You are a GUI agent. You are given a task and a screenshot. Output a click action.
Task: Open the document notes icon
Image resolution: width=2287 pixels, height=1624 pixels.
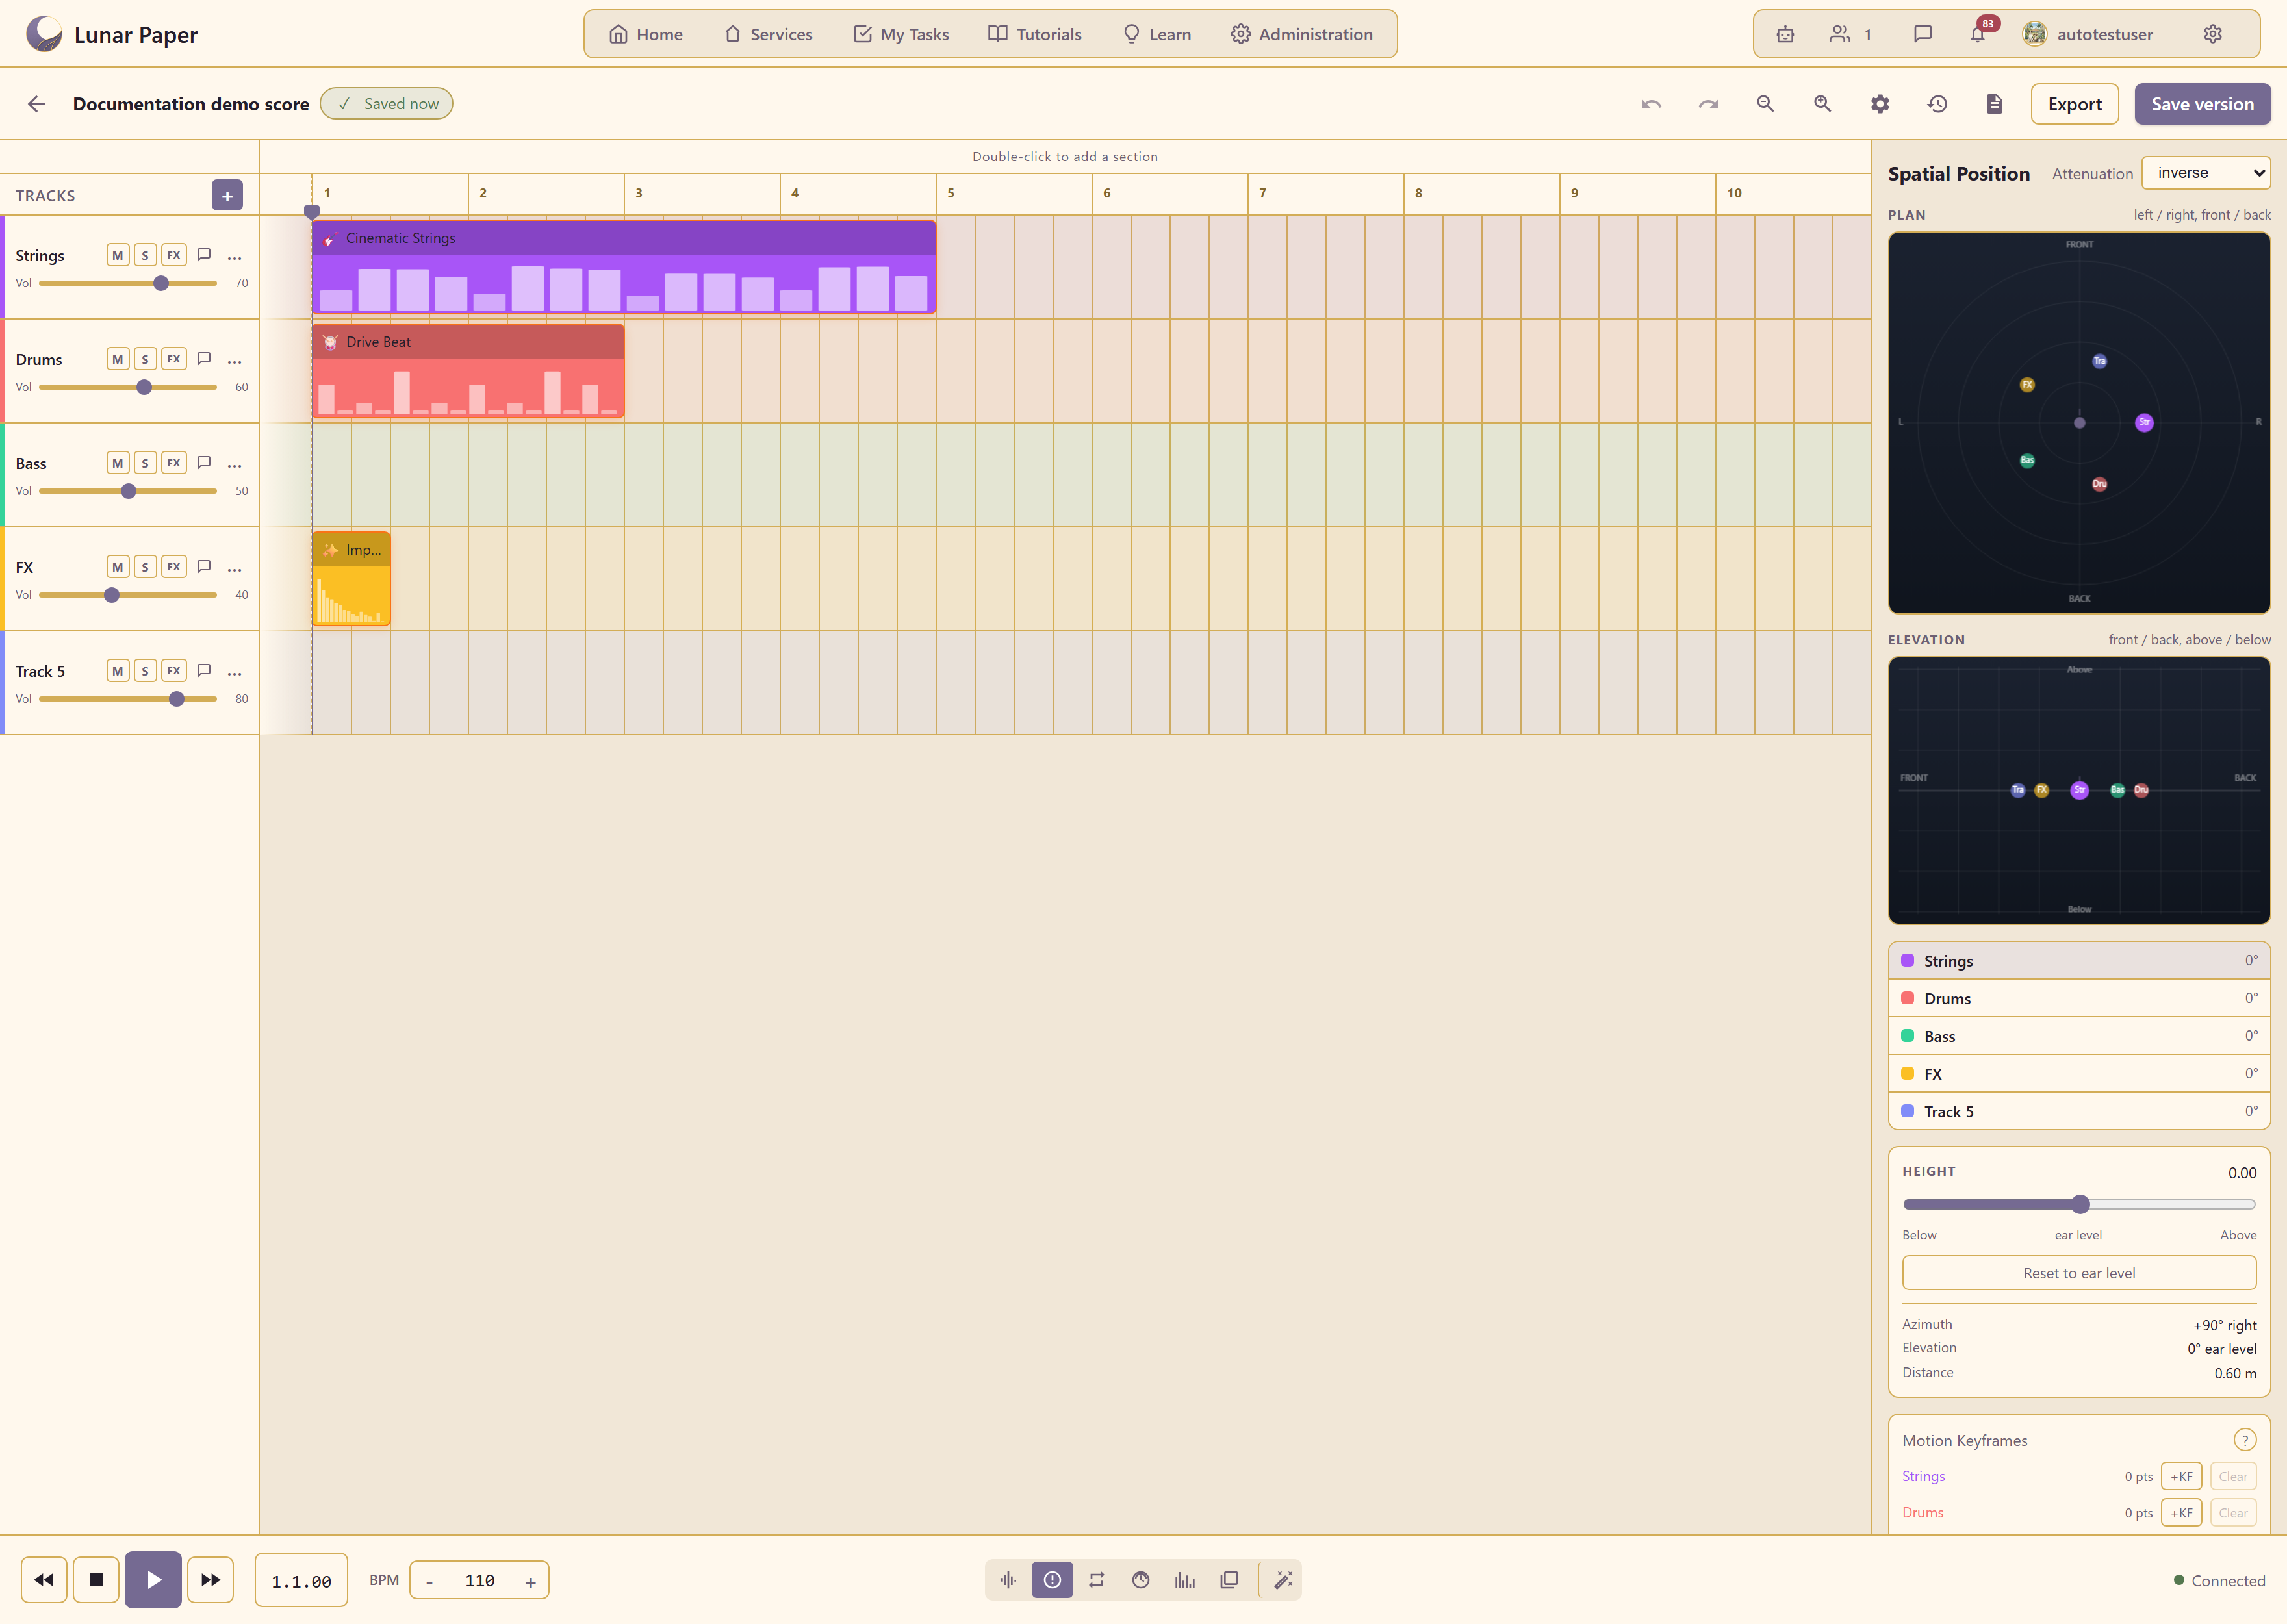coord(1994,104)
